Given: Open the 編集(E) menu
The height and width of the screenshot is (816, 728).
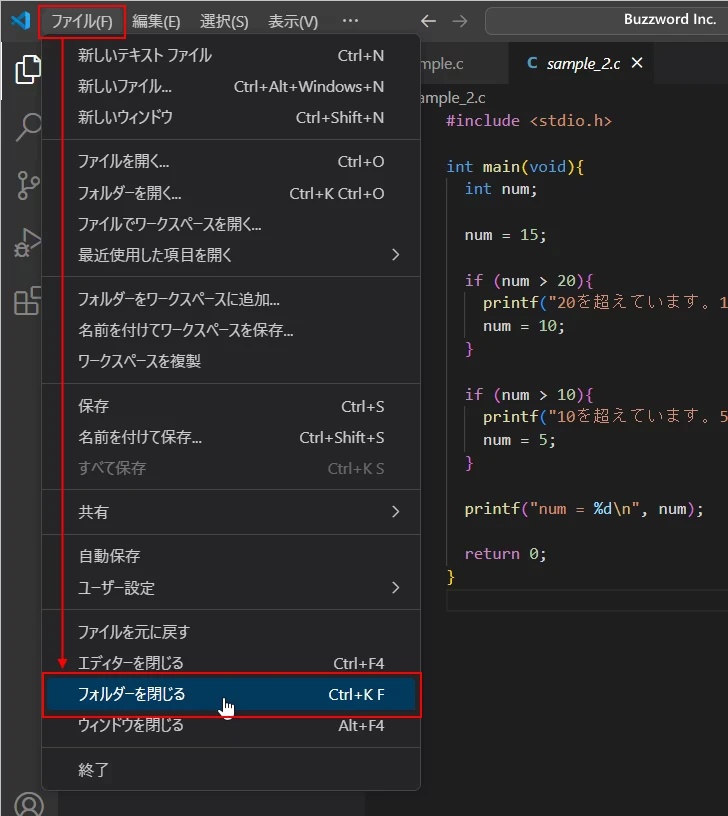Looking at the screenshot, I should (x=156, y=21).
